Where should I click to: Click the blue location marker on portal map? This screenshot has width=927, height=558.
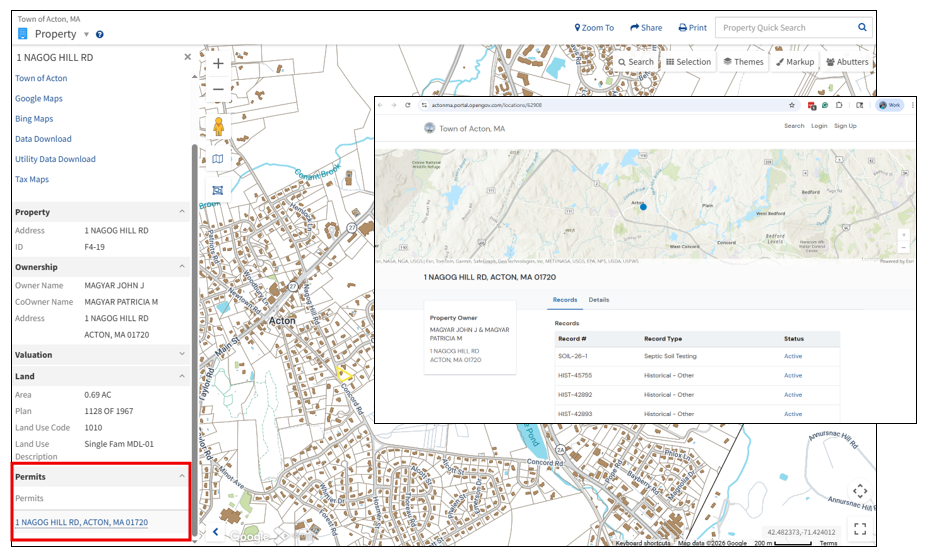coord(643,207)
